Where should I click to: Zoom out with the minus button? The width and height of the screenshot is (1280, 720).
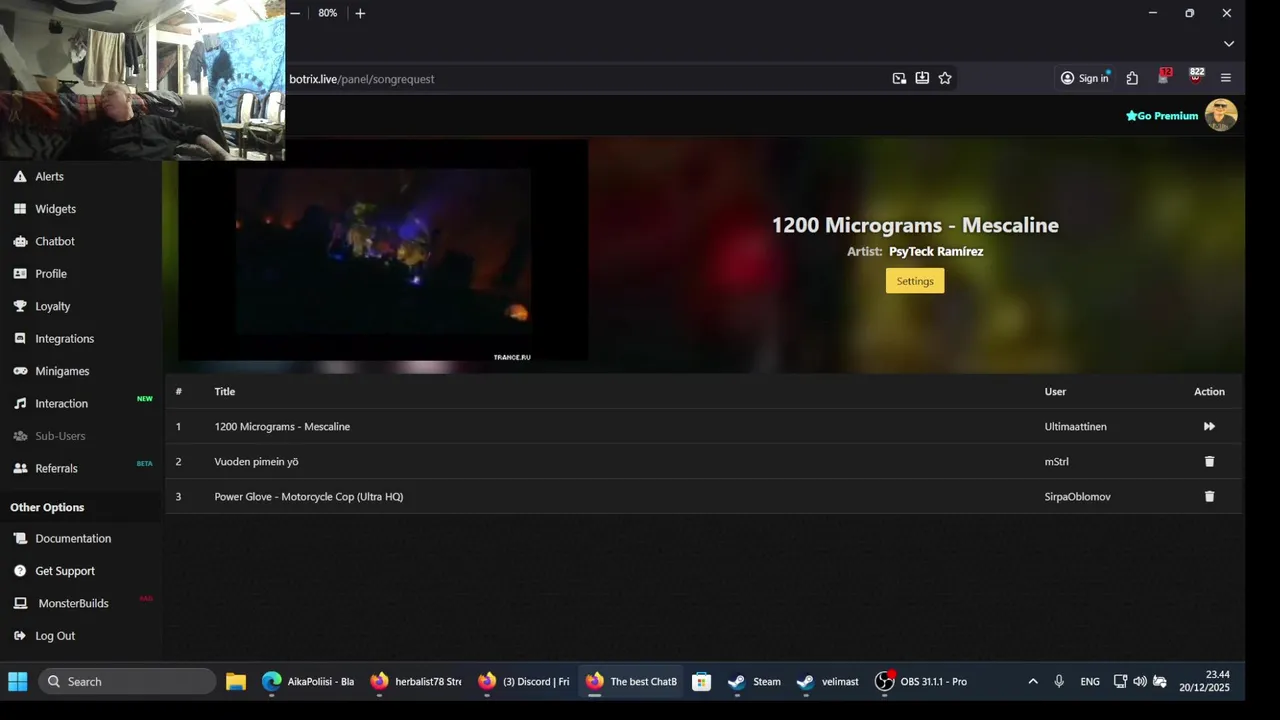295,13
